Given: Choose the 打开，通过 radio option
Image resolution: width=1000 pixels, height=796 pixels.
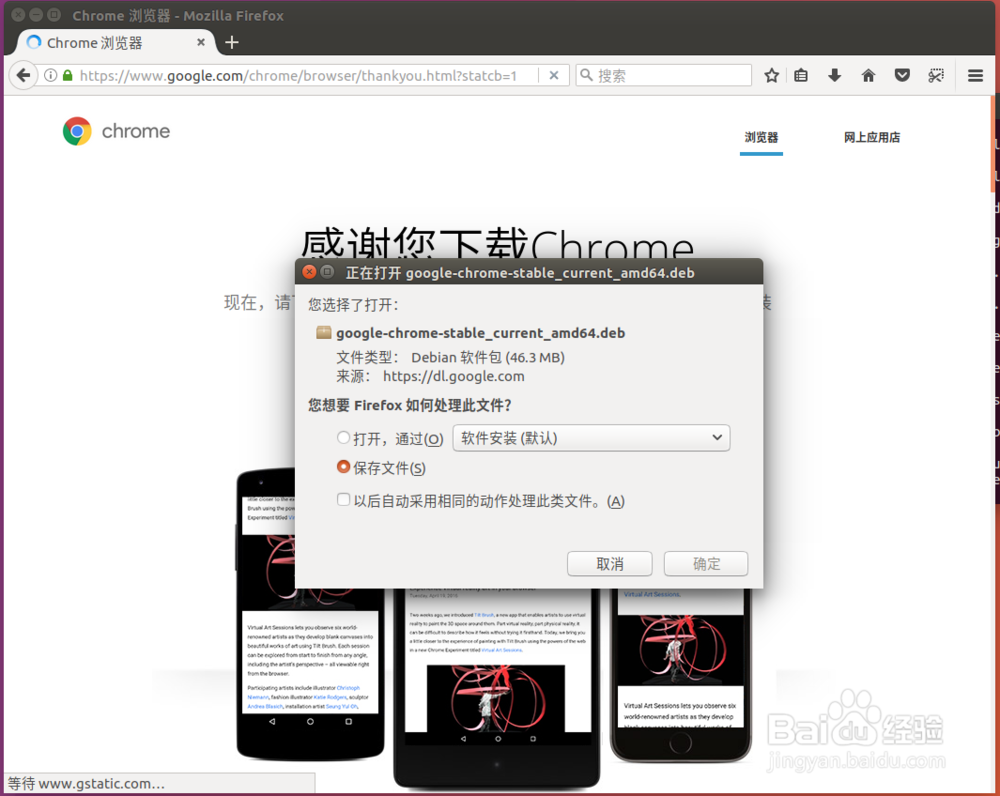Looking at the screenshot, I should (x=343, y=438).
